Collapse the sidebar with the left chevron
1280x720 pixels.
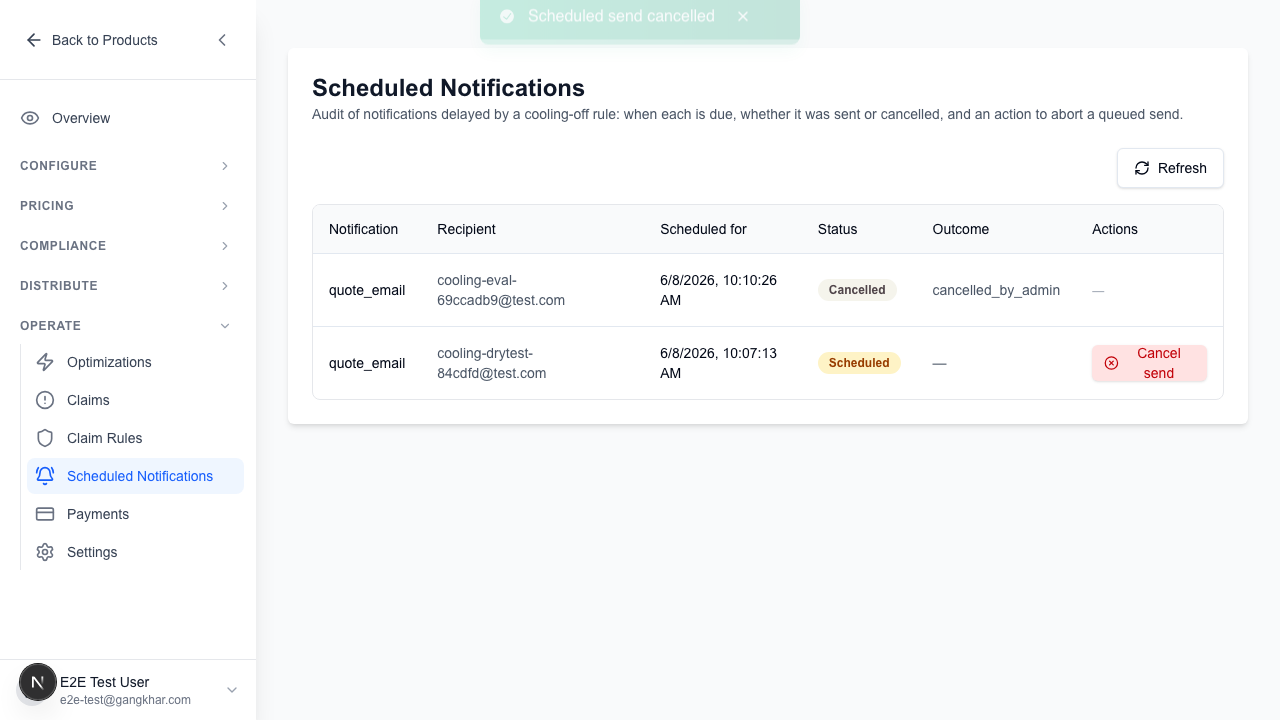click(222, 40)
